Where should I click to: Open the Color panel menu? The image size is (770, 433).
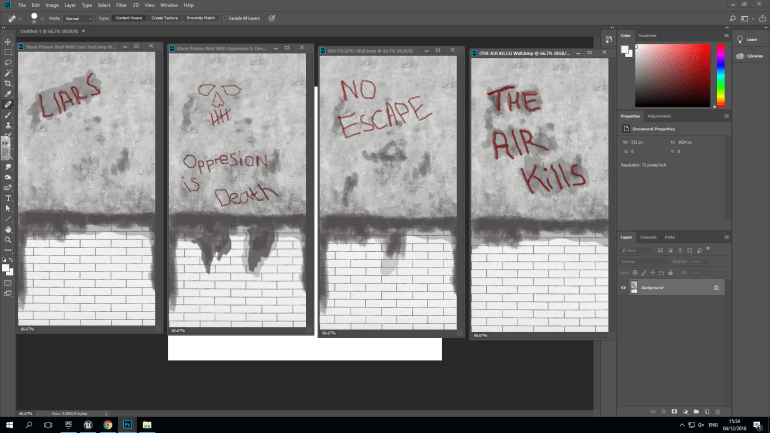(x=726, y=35)
